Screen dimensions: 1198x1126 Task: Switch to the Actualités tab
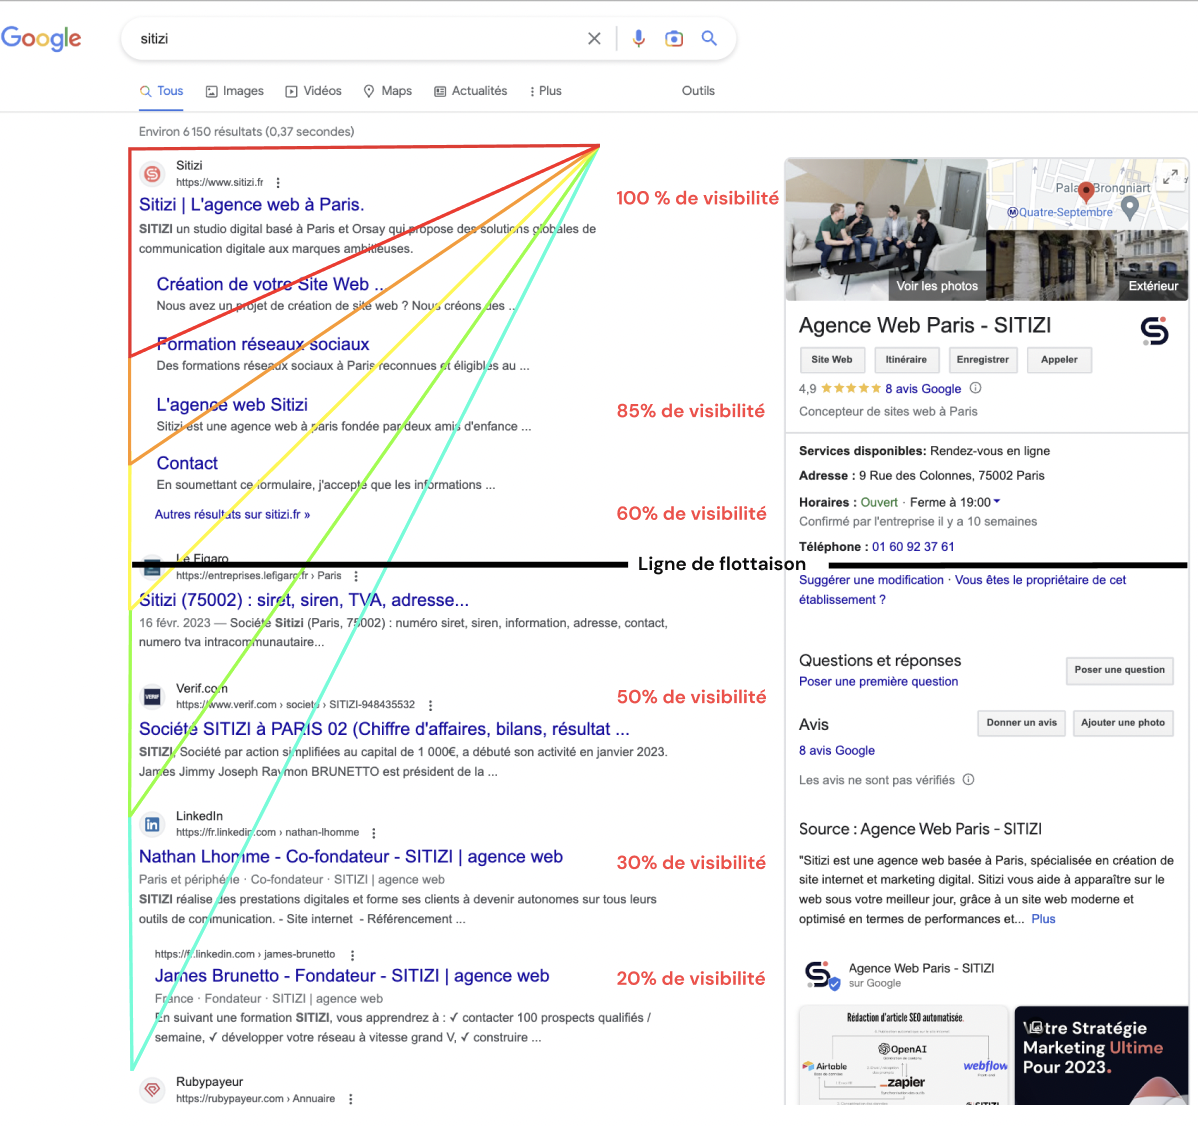[471, 91]
